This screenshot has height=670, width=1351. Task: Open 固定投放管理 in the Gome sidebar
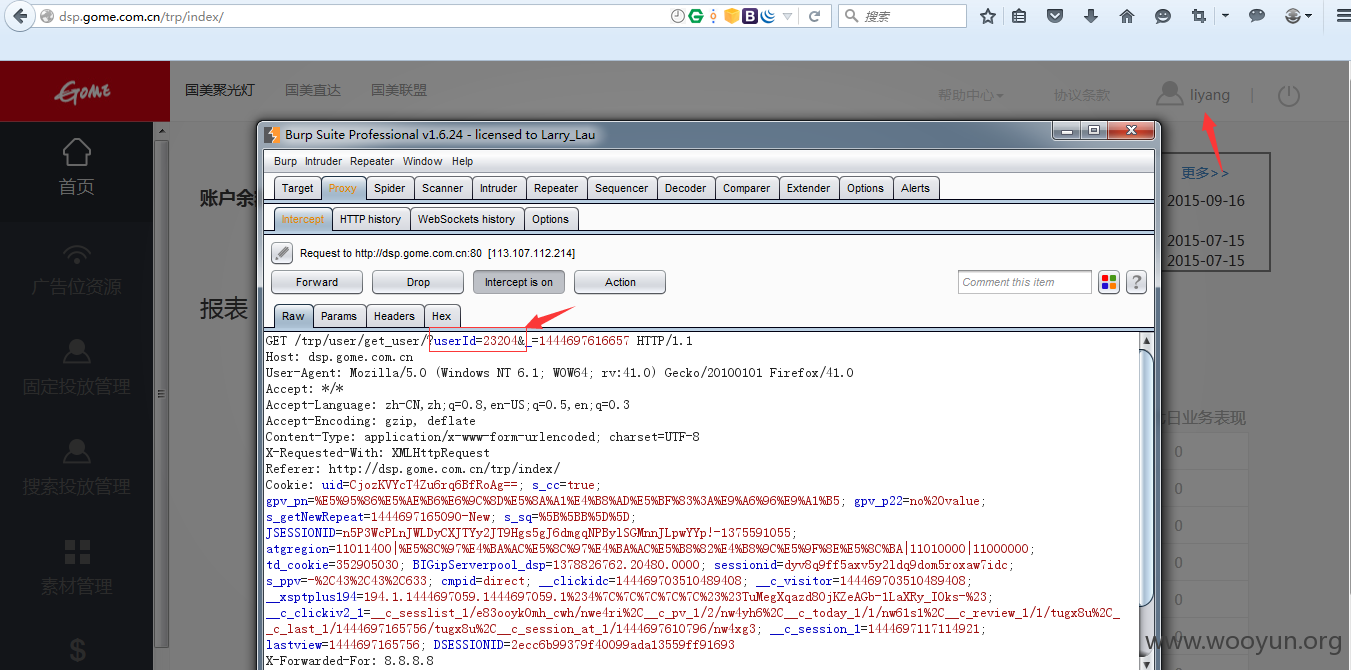click(x=77, y=368)
